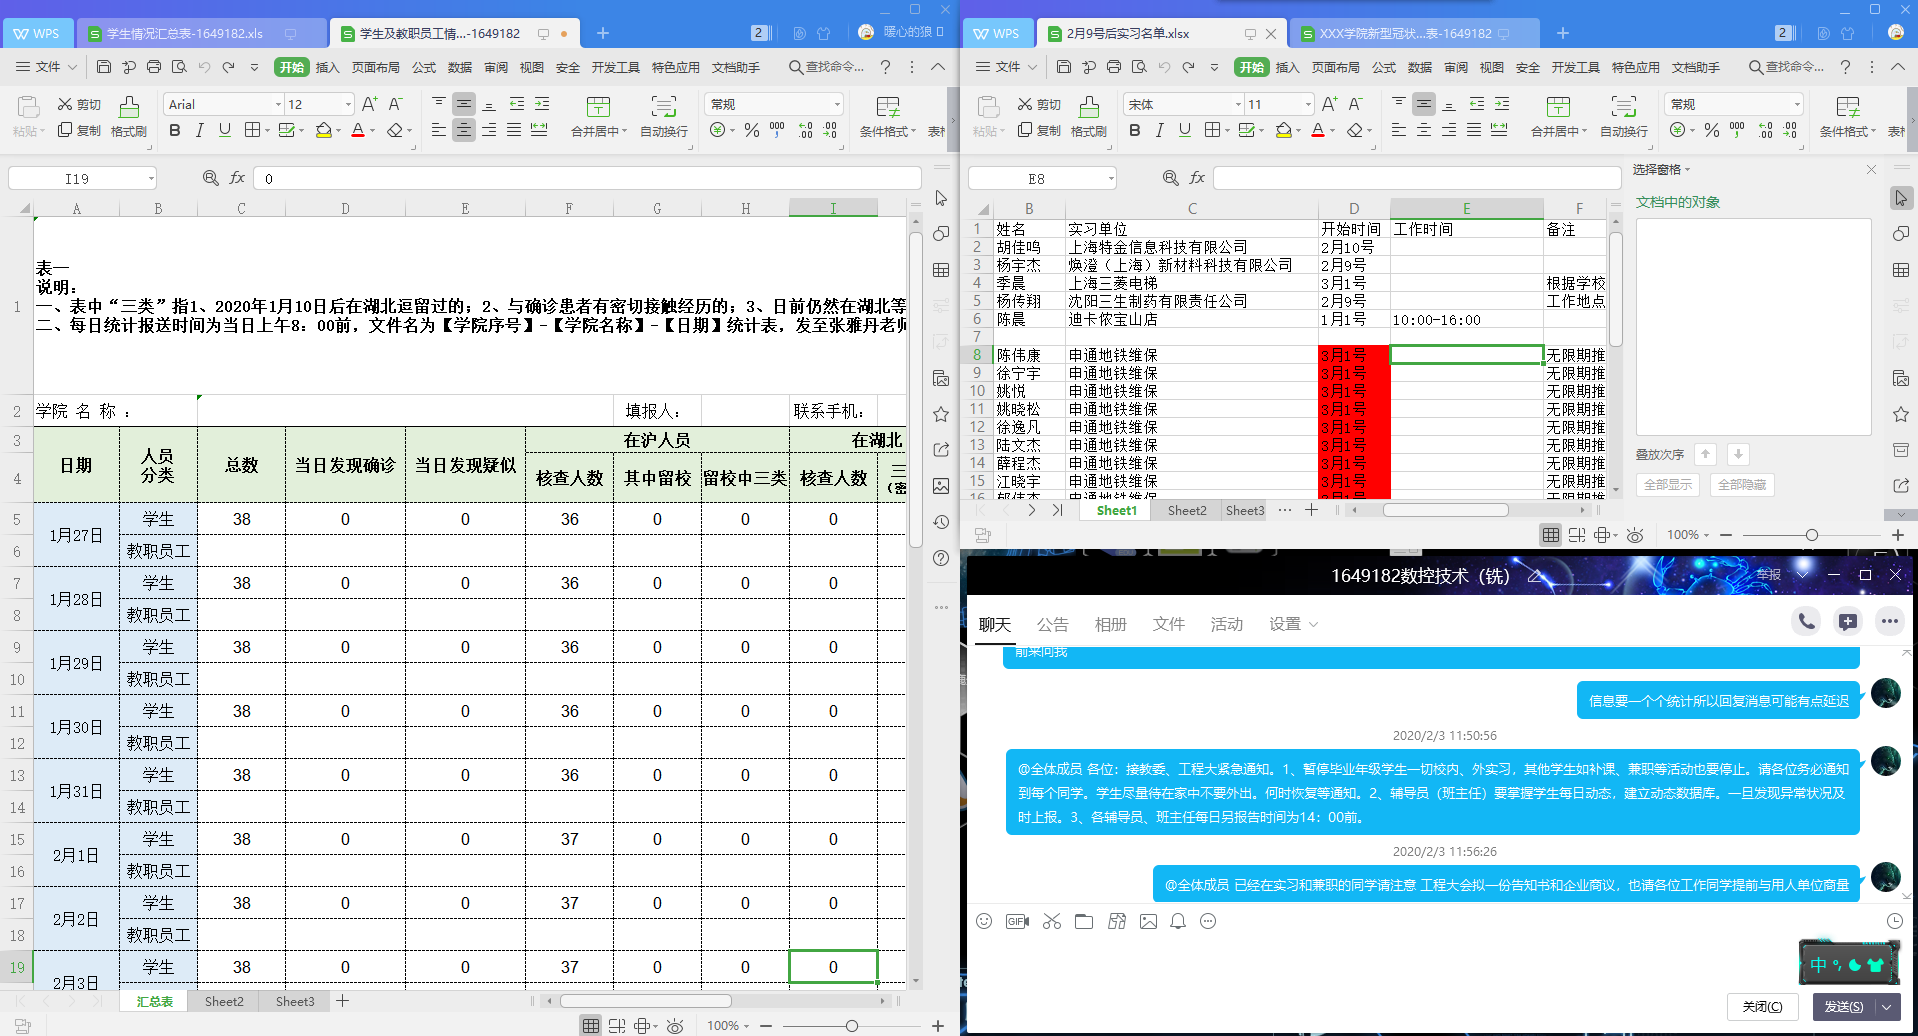
Task: Open 插入 tab in left window
Action: (327, 67)
